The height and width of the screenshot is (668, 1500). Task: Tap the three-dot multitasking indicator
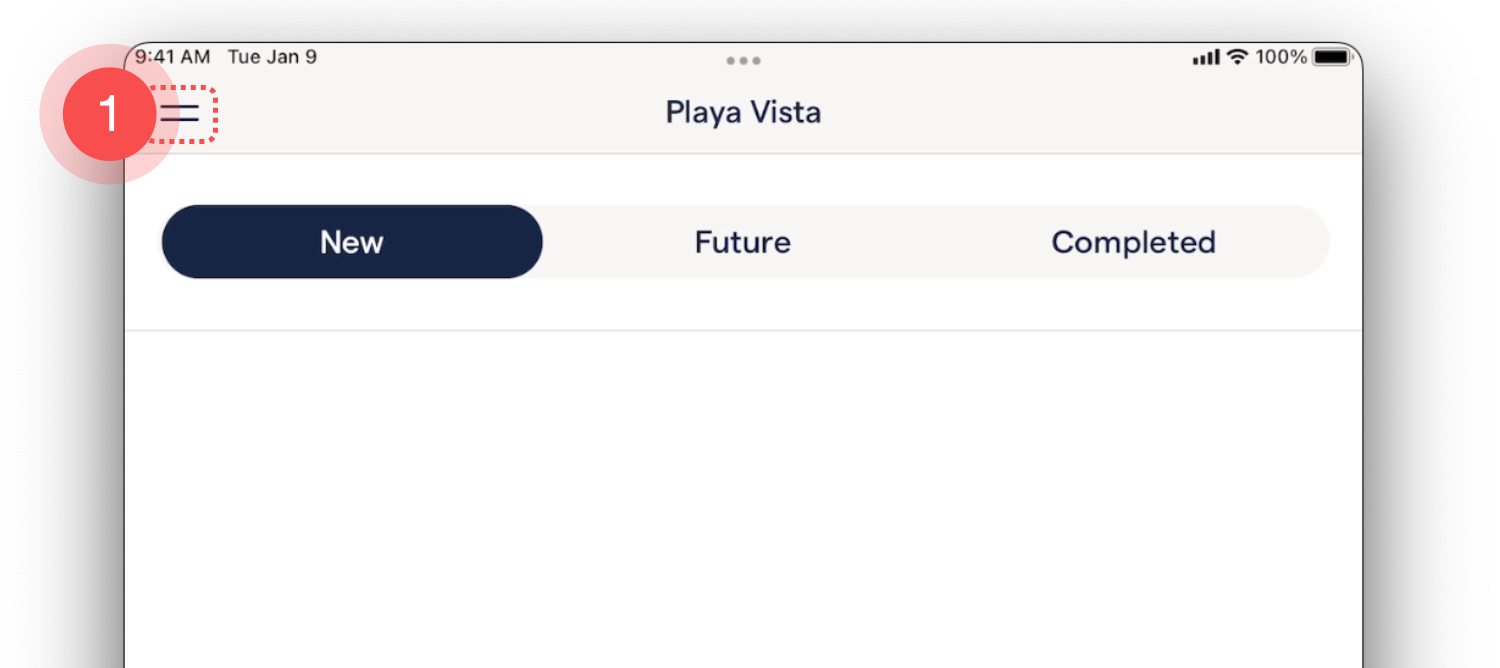tap(743, 61)
